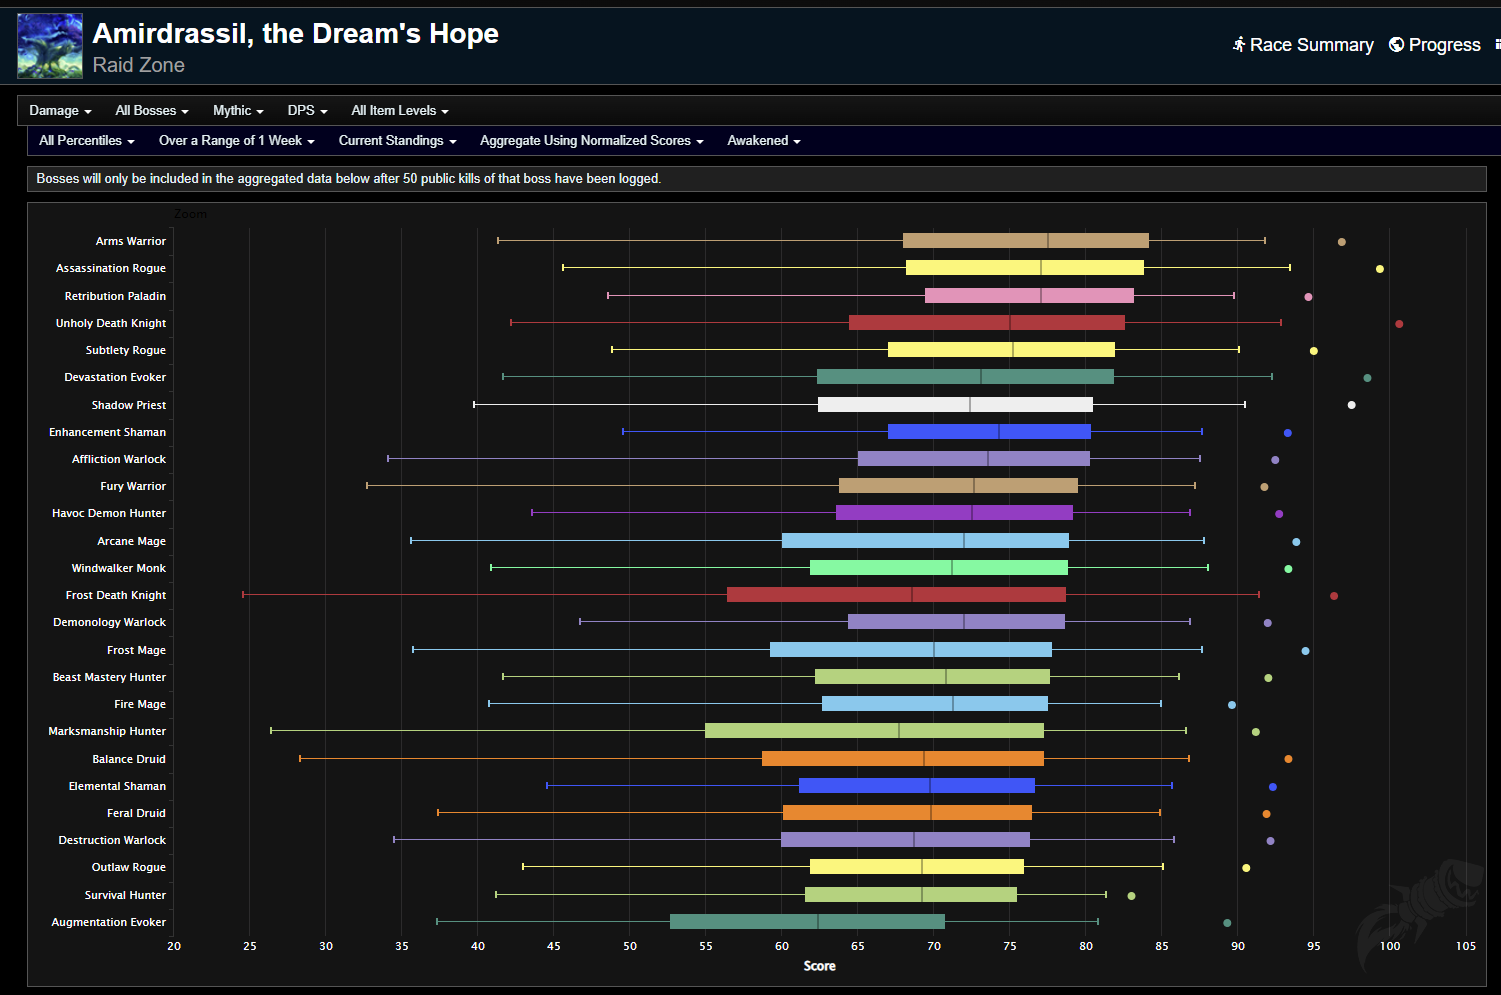Open the DPS role menu

(x=307, y=111)
